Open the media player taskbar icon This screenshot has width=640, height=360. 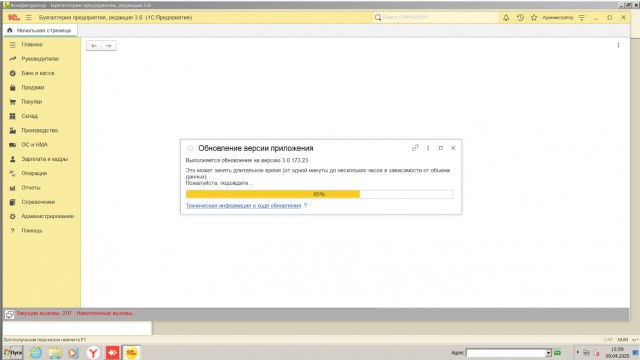coord(73,352)
